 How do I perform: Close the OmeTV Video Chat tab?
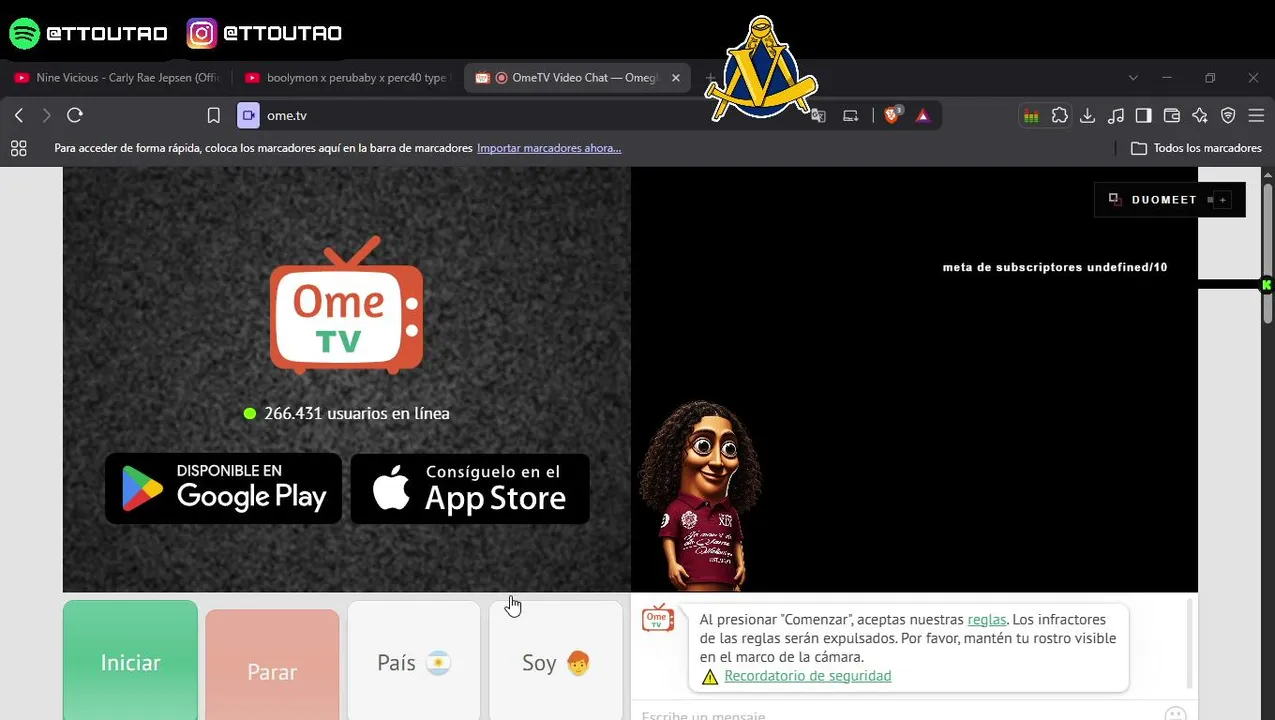point(676,78)
